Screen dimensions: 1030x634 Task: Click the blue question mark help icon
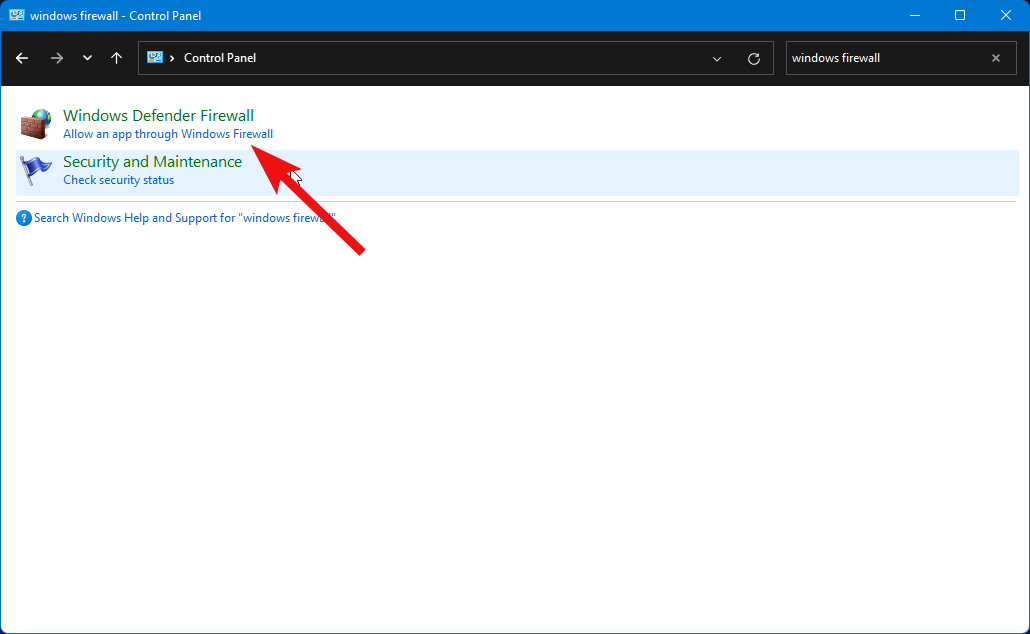[23, 217]
